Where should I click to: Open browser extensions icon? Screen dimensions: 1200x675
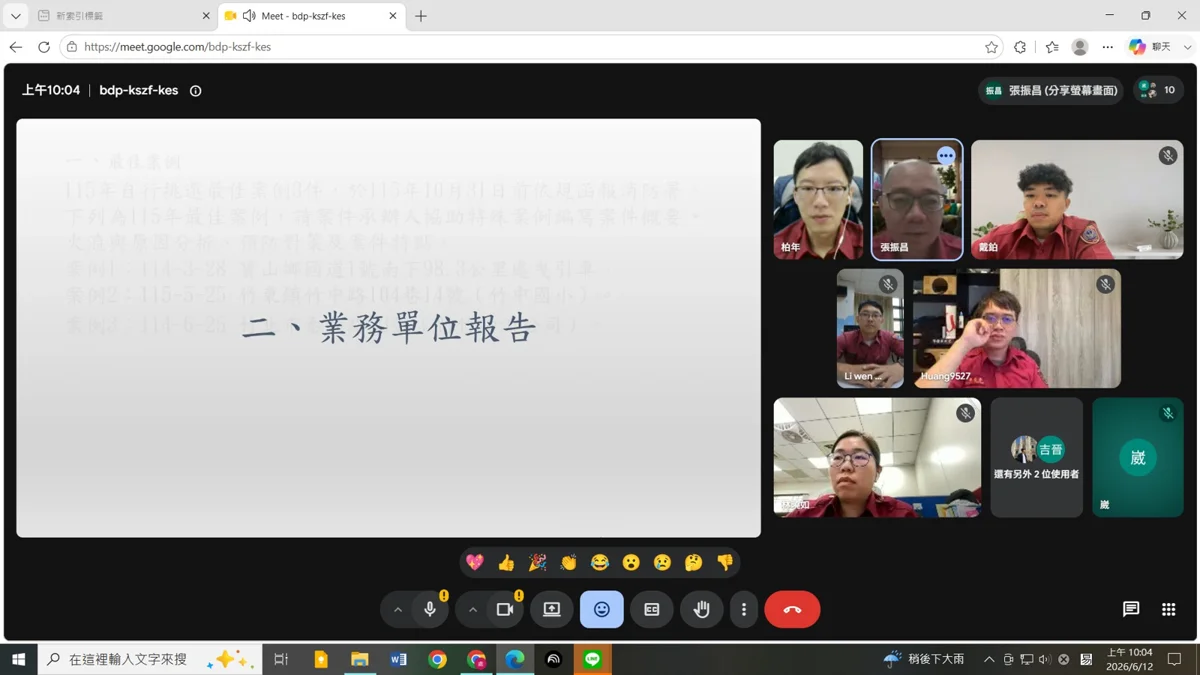[x=1020, y=47]
